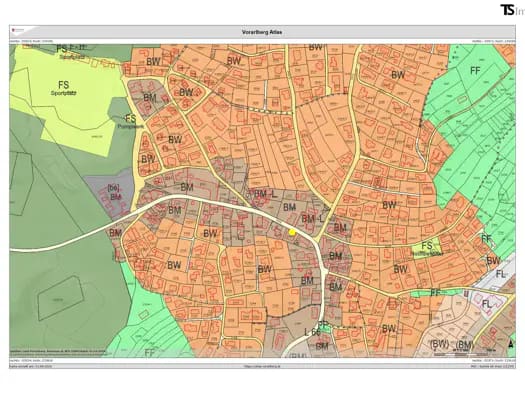Click the yellow location marker dot

(x=292, y=232)
